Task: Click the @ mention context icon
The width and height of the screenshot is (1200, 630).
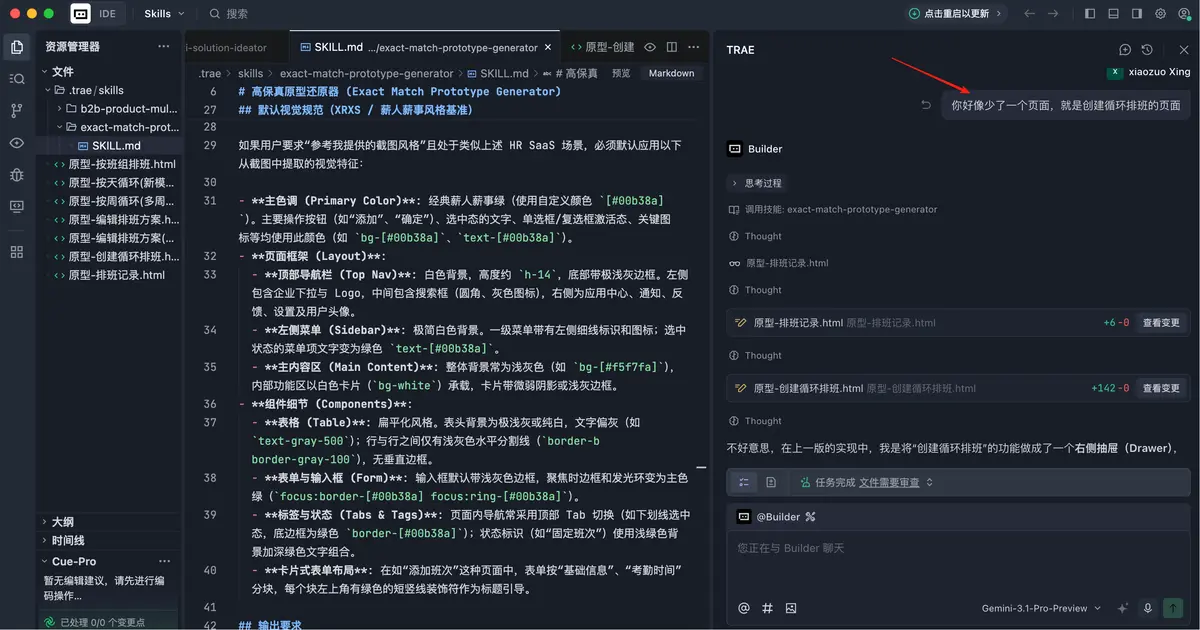Action: pyautogui.click(x=743, y=607)
